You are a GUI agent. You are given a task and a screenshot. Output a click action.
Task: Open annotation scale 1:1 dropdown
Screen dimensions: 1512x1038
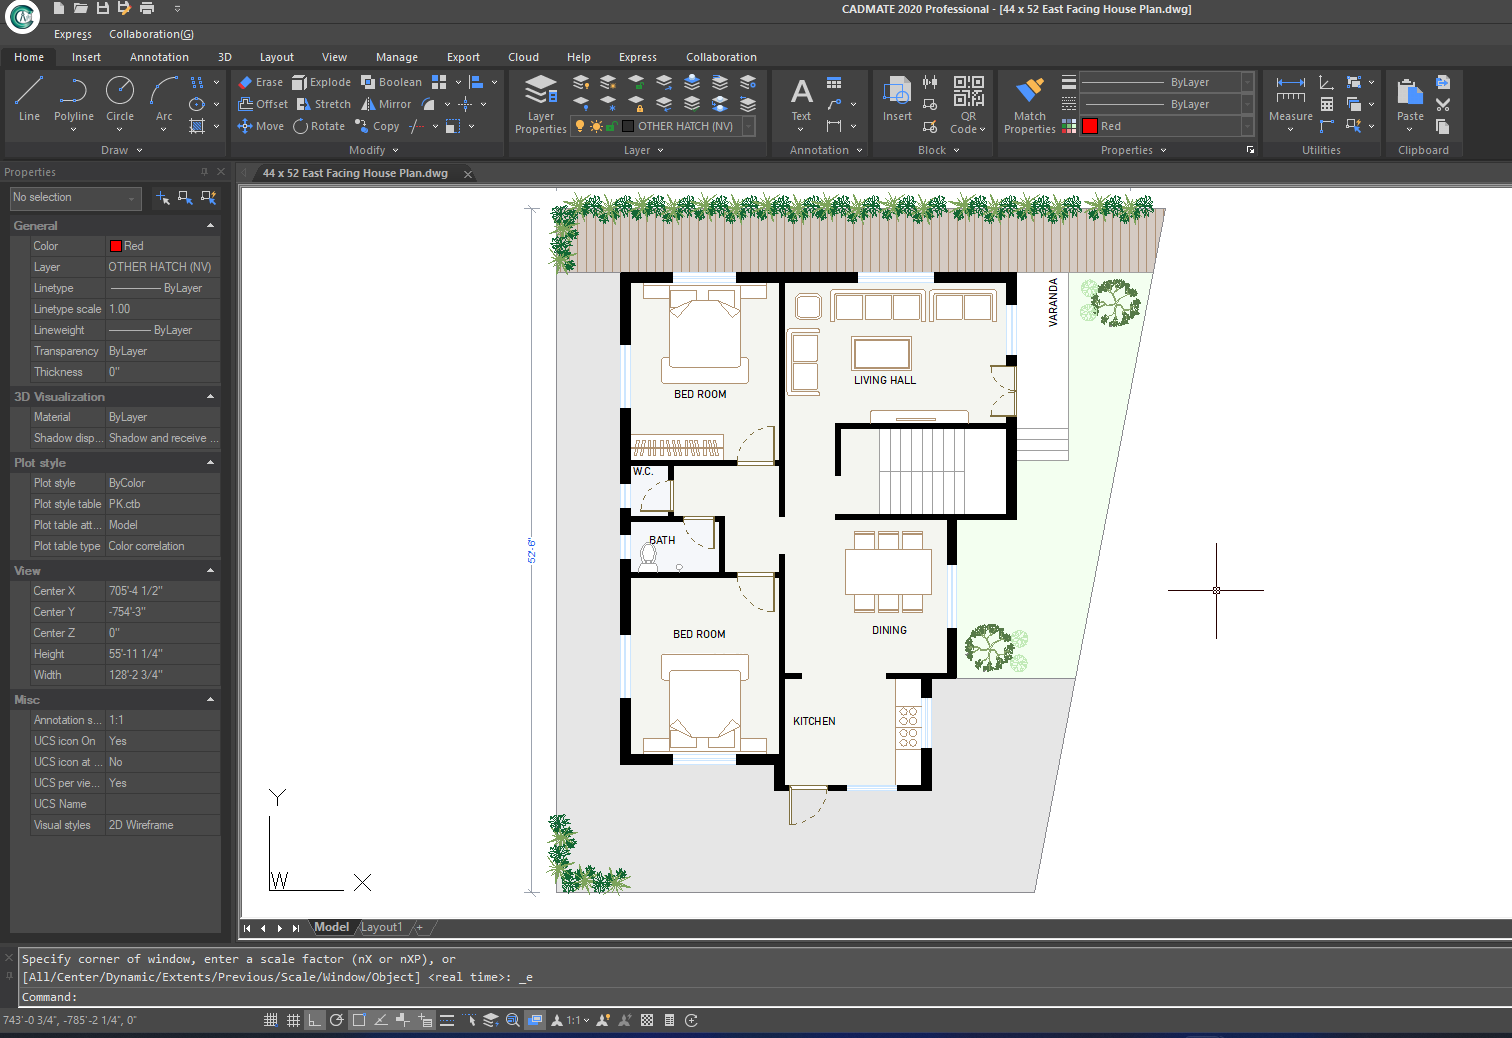tap(577, 1020)
